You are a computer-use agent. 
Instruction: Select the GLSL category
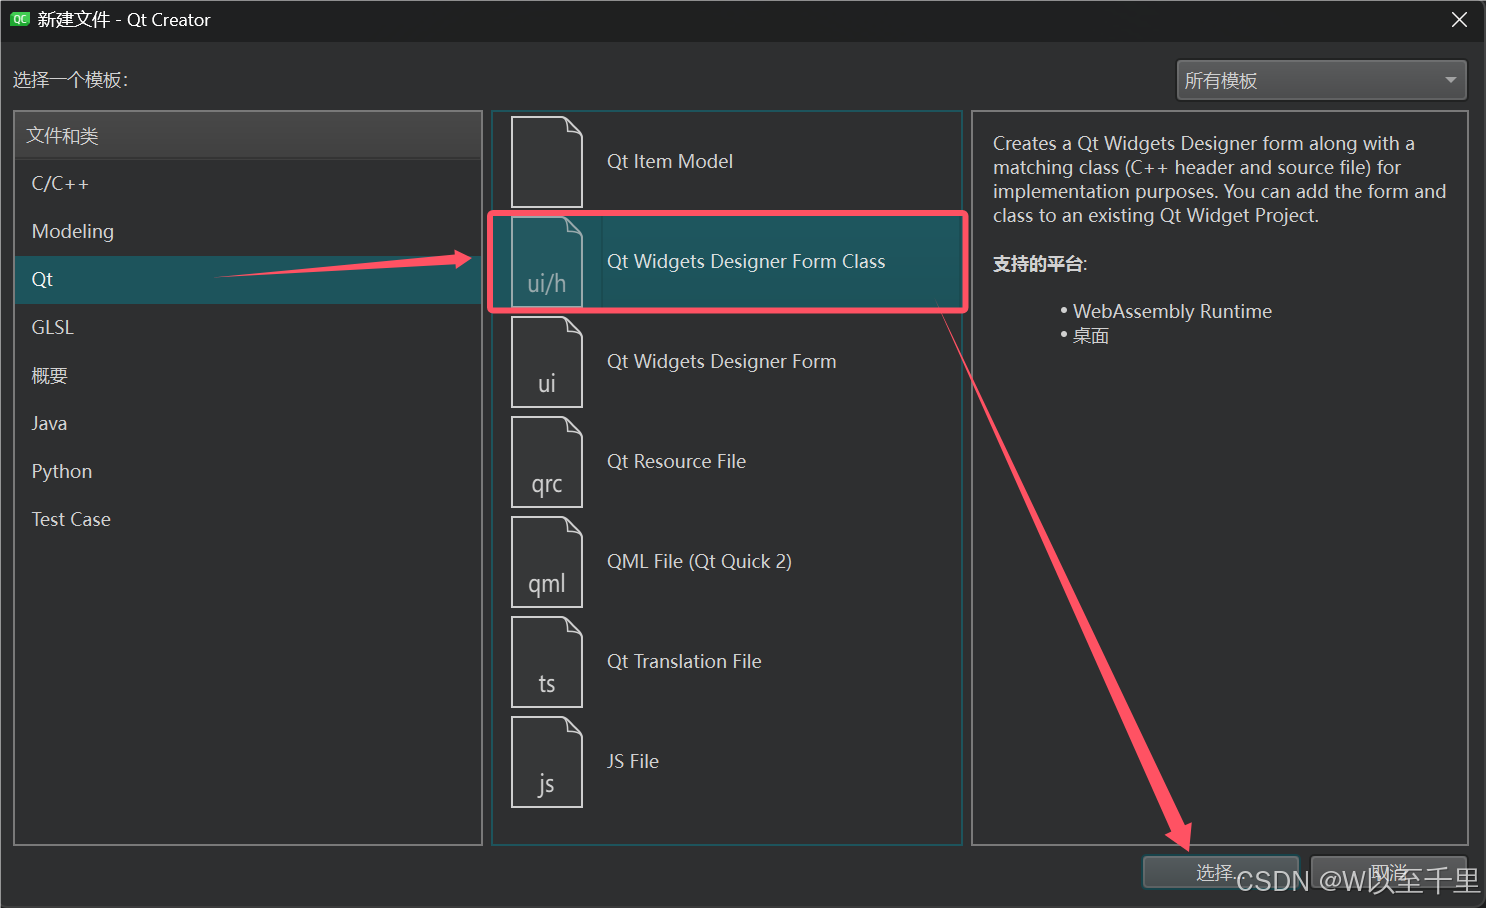tap(248, 328)
